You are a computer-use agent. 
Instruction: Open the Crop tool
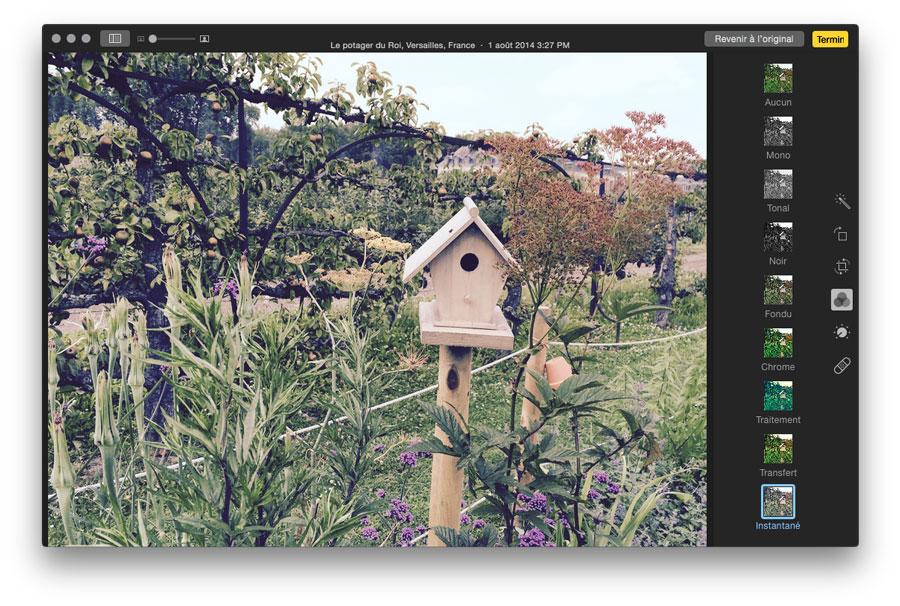coord(841,267)
